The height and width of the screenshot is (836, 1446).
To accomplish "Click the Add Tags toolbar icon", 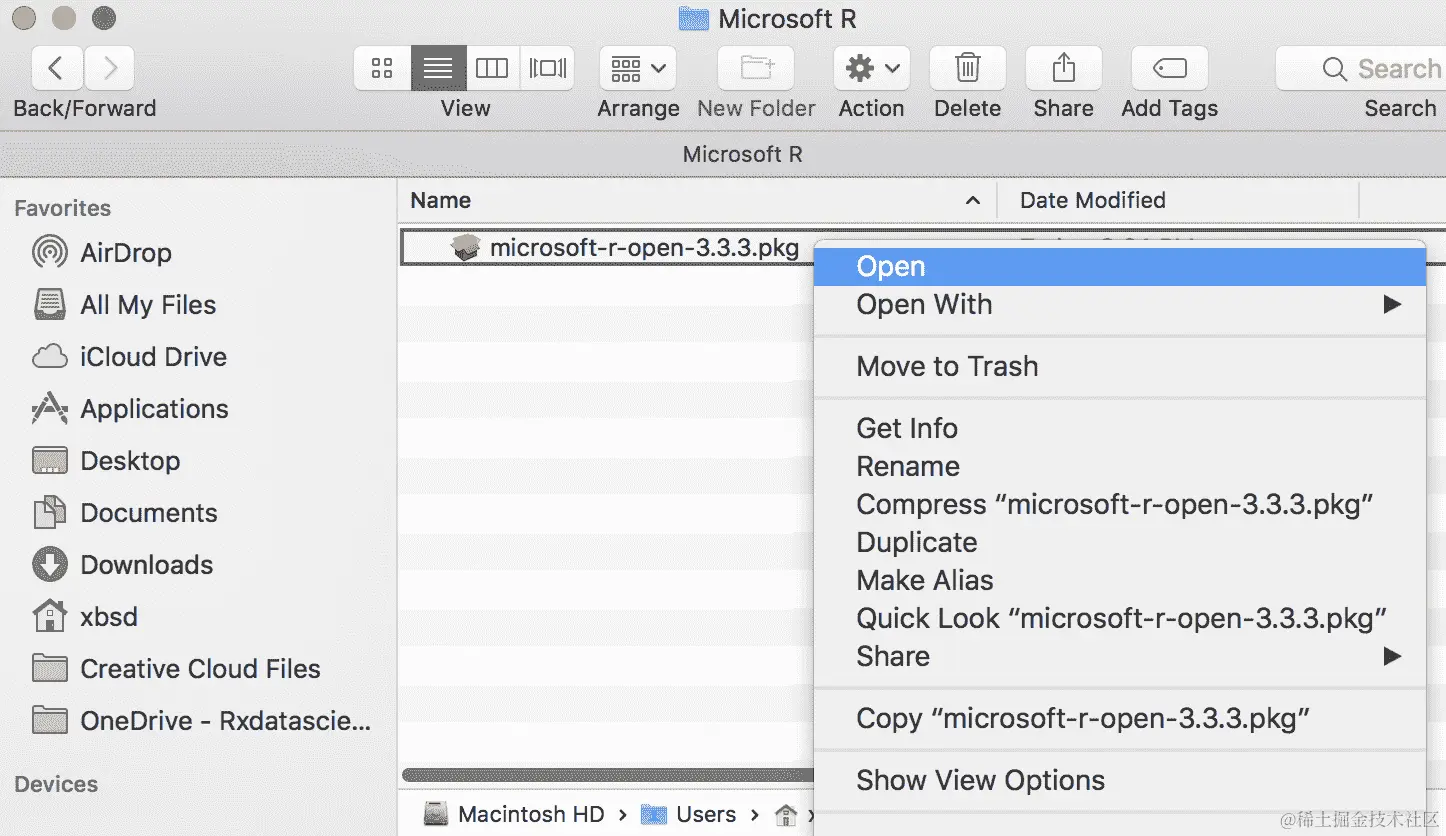I will [x=1170, y=68].
